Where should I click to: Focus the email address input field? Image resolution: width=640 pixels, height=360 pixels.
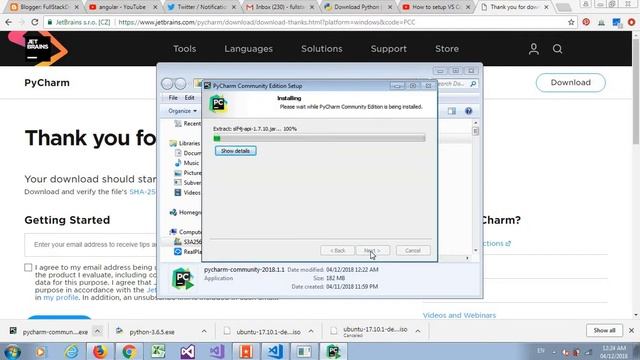point(91,244)
